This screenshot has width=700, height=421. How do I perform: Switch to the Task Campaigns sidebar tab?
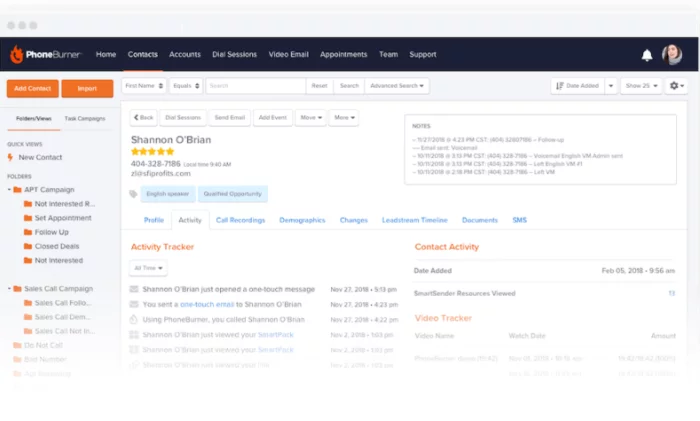point(85,119)
